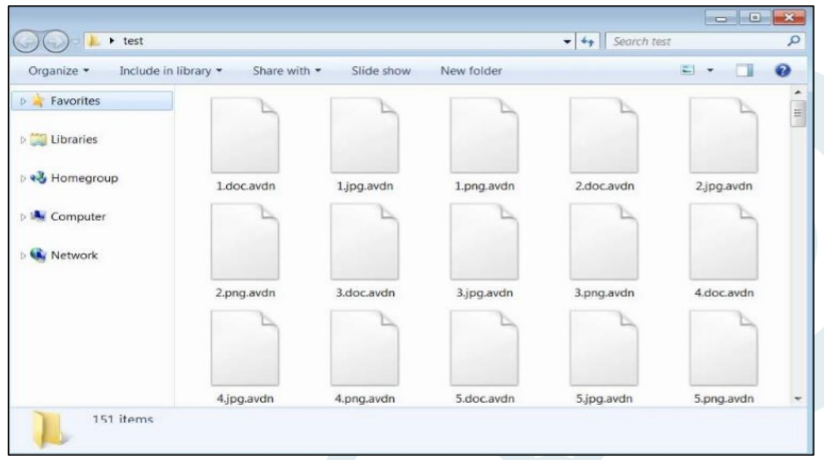
Task: Change your view icon in toolbar
Action: click(x=687, y=70)
